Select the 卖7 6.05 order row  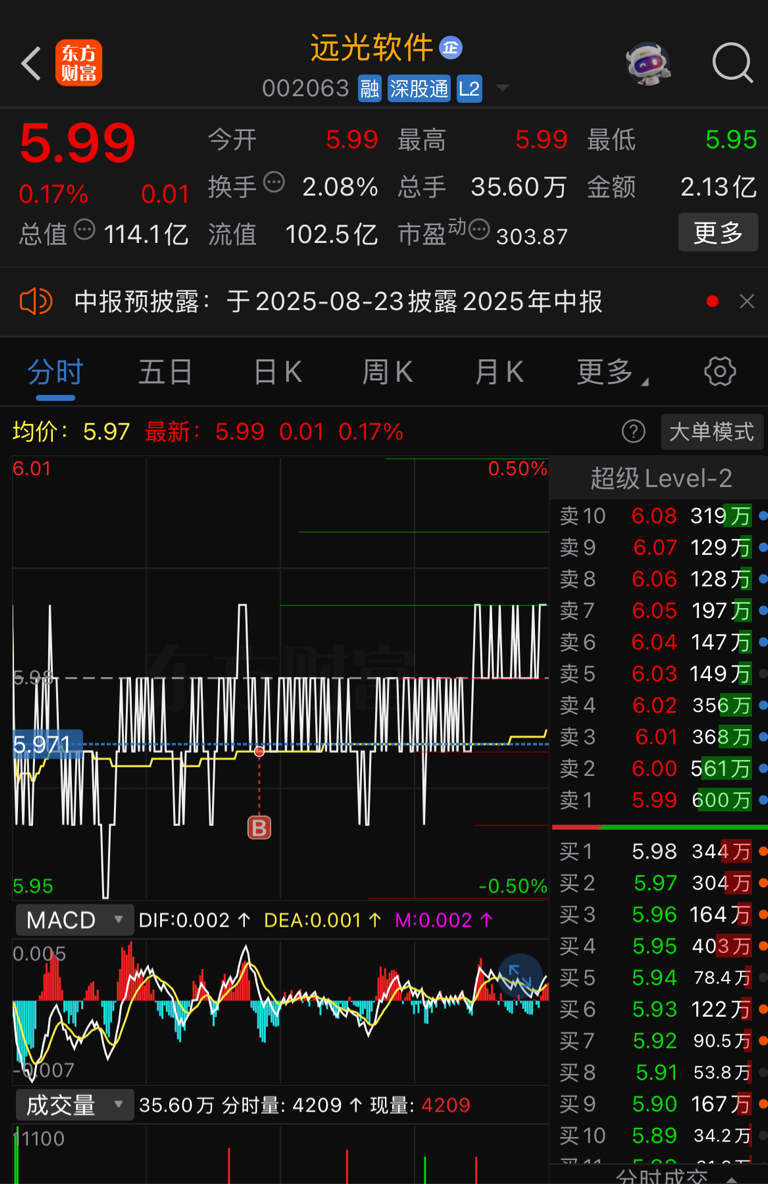[659, 611]
